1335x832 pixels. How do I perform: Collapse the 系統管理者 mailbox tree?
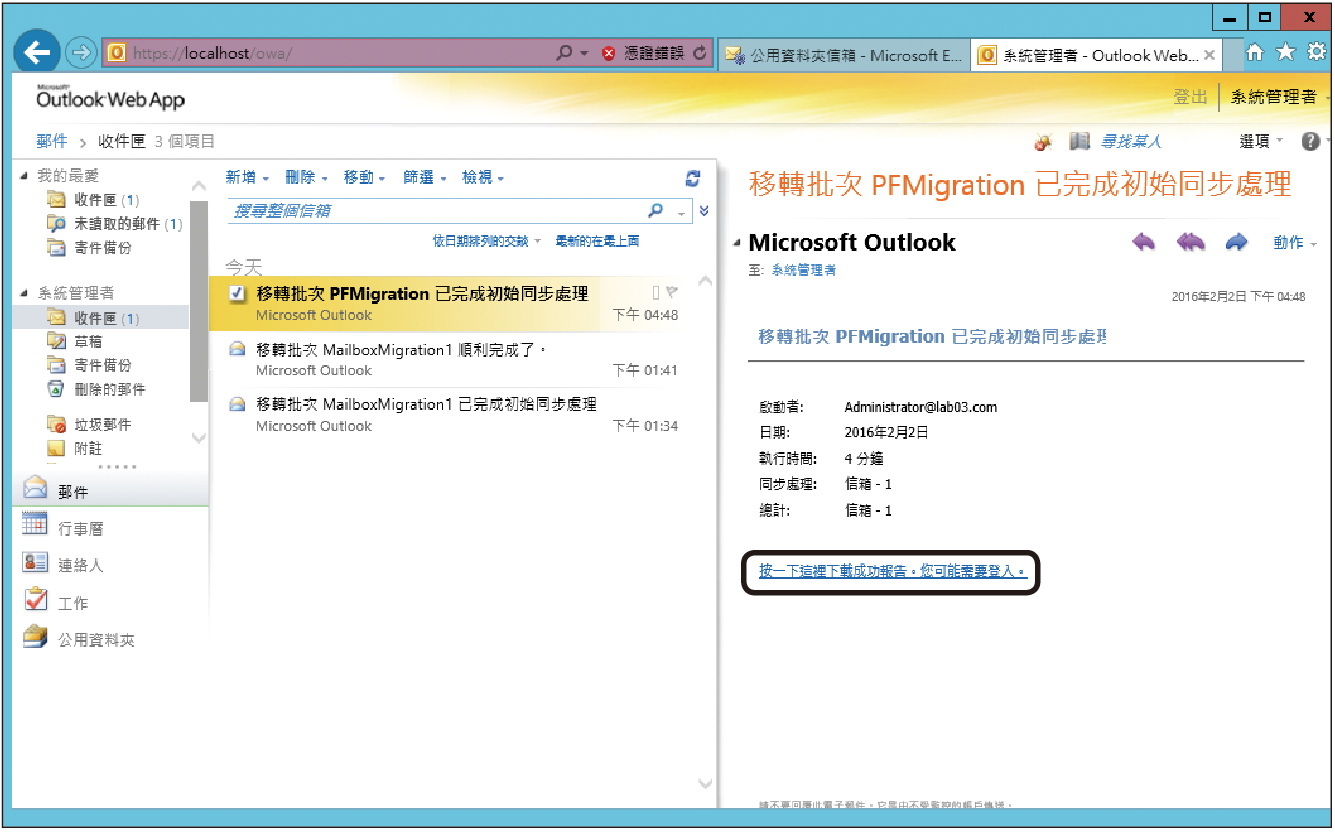coord(24,293)
